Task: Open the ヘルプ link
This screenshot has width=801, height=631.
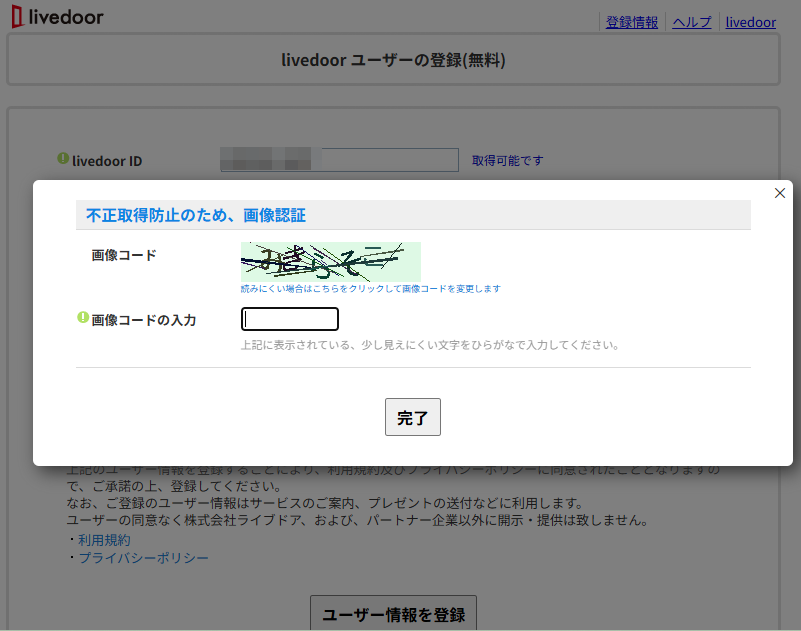Action: pos(692,22)
